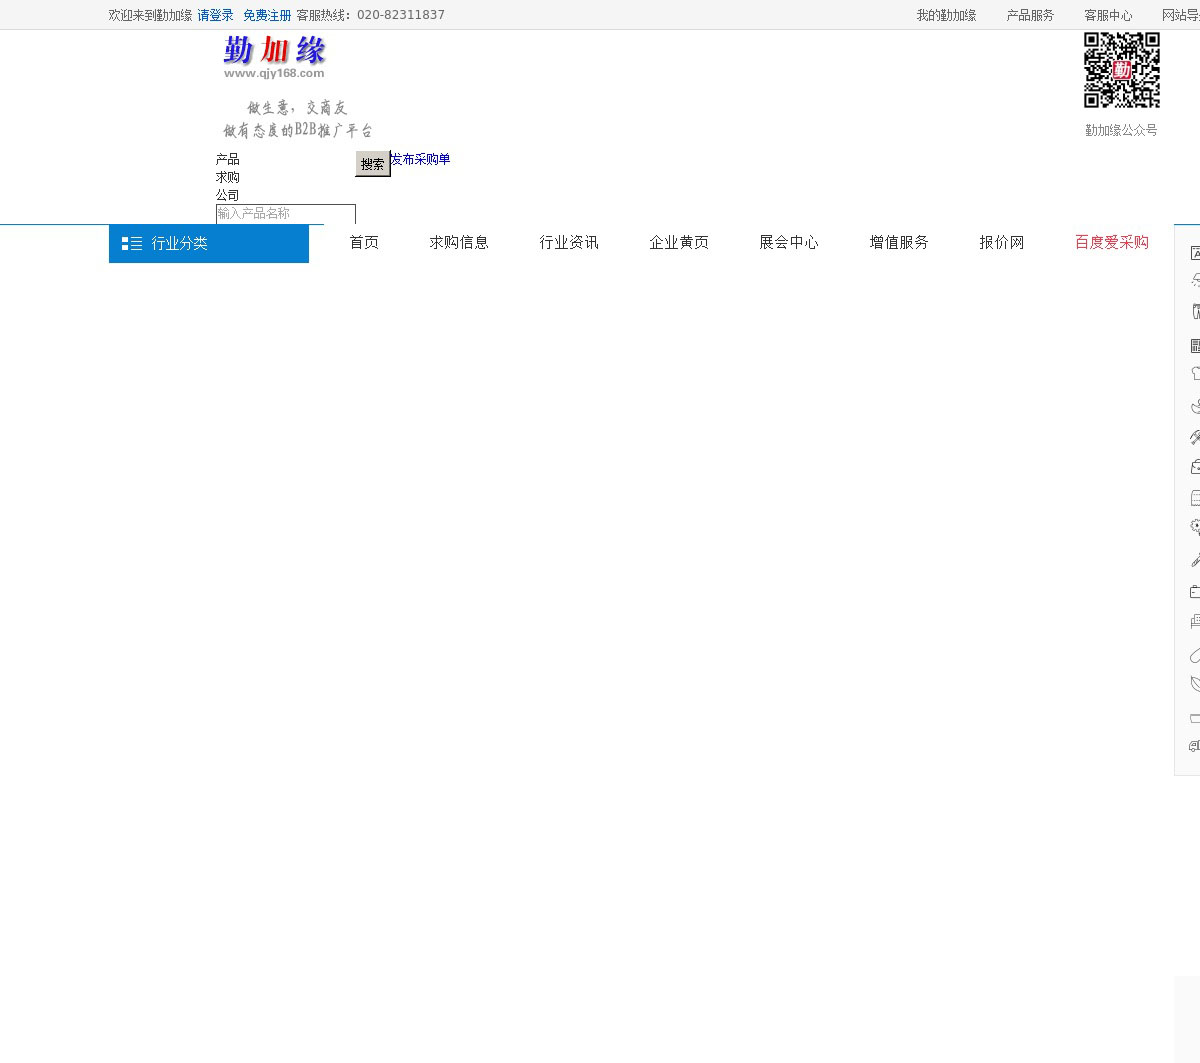
Task: Click the hammer icon in right sidebar
Action: coord(1195,437)
